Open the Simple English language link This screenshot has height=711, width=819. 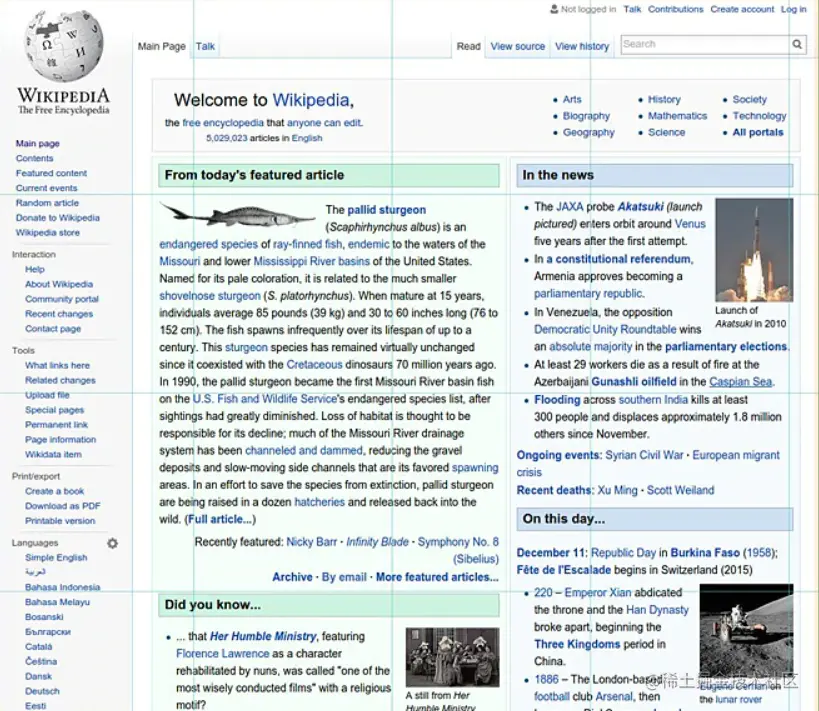coord(56,557)
